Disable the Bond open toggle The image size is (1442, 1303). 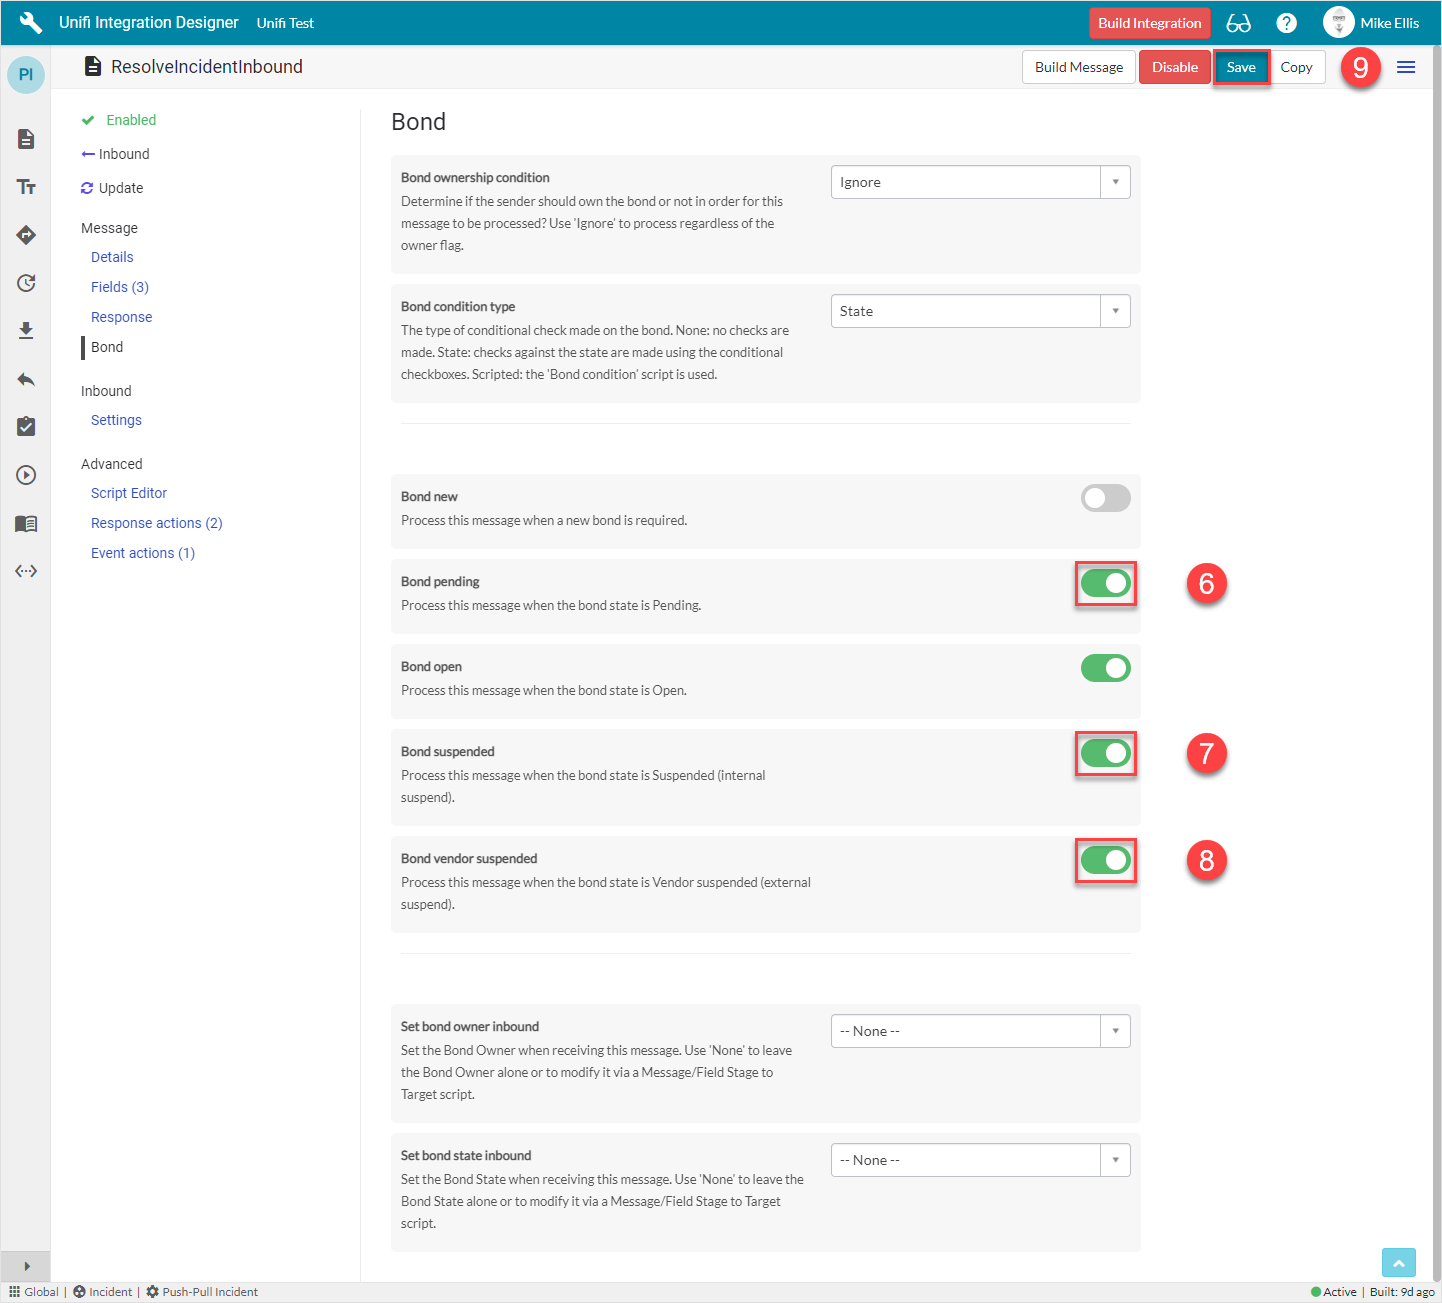(1105, 667)
